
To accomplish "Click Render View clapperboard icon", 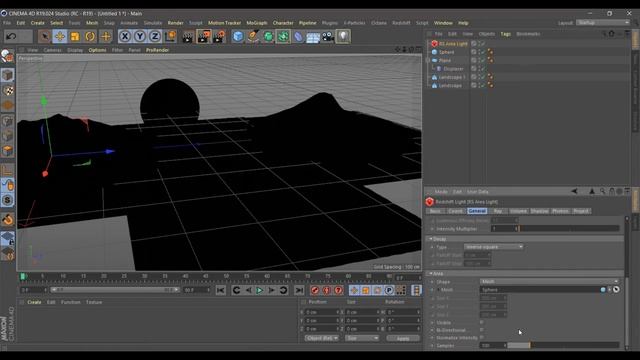I will (x=188, y=37).
